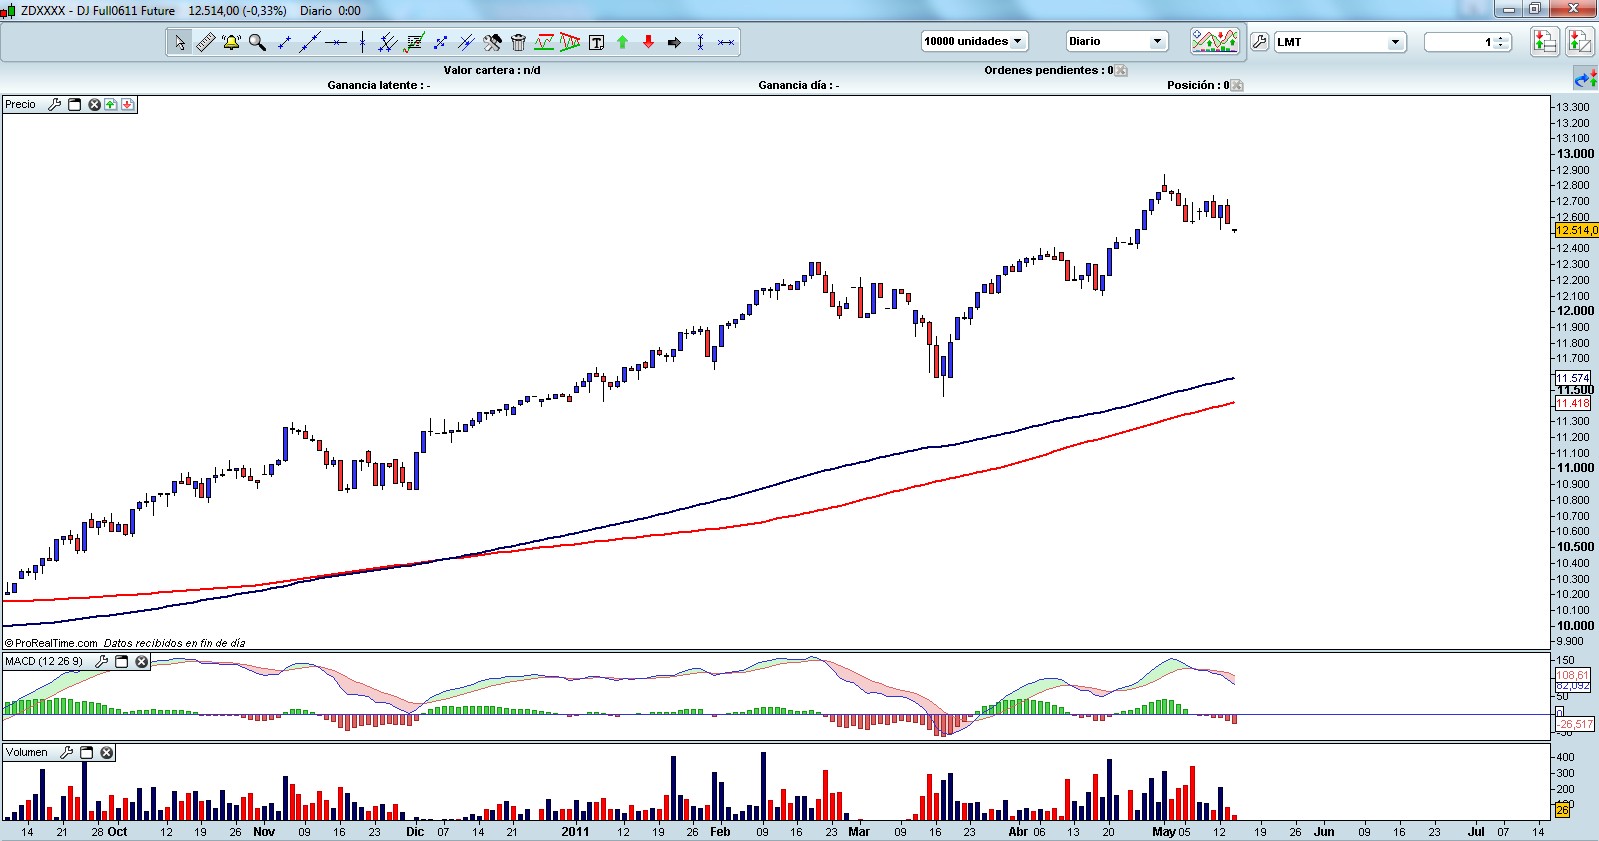
Task: Click the ProRealTime.com copyright text
Action: click(x=51, y=643)
